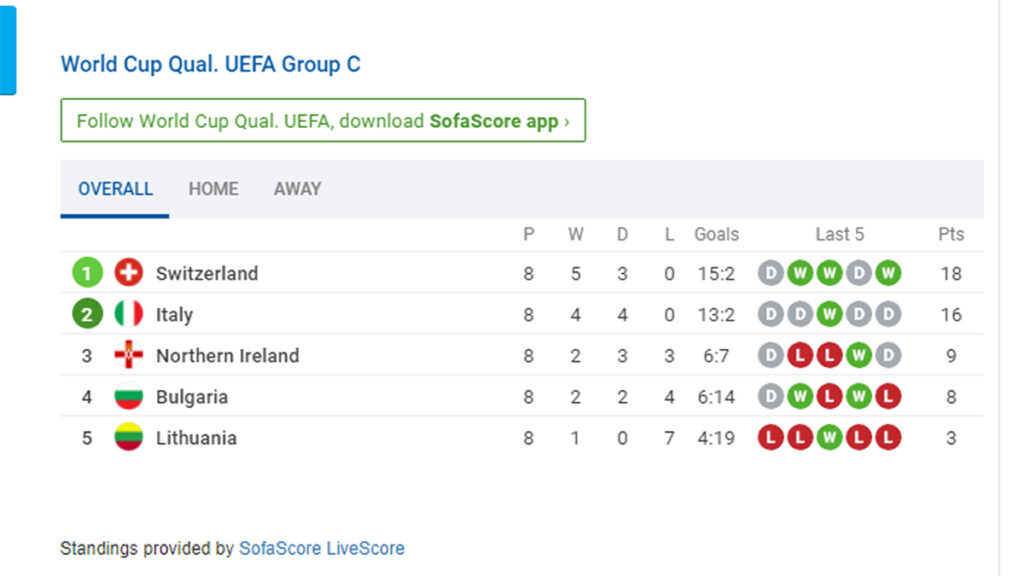The image size is (1024, 576).
Task: Click the Pts column header
Action: tap(951, 234)
